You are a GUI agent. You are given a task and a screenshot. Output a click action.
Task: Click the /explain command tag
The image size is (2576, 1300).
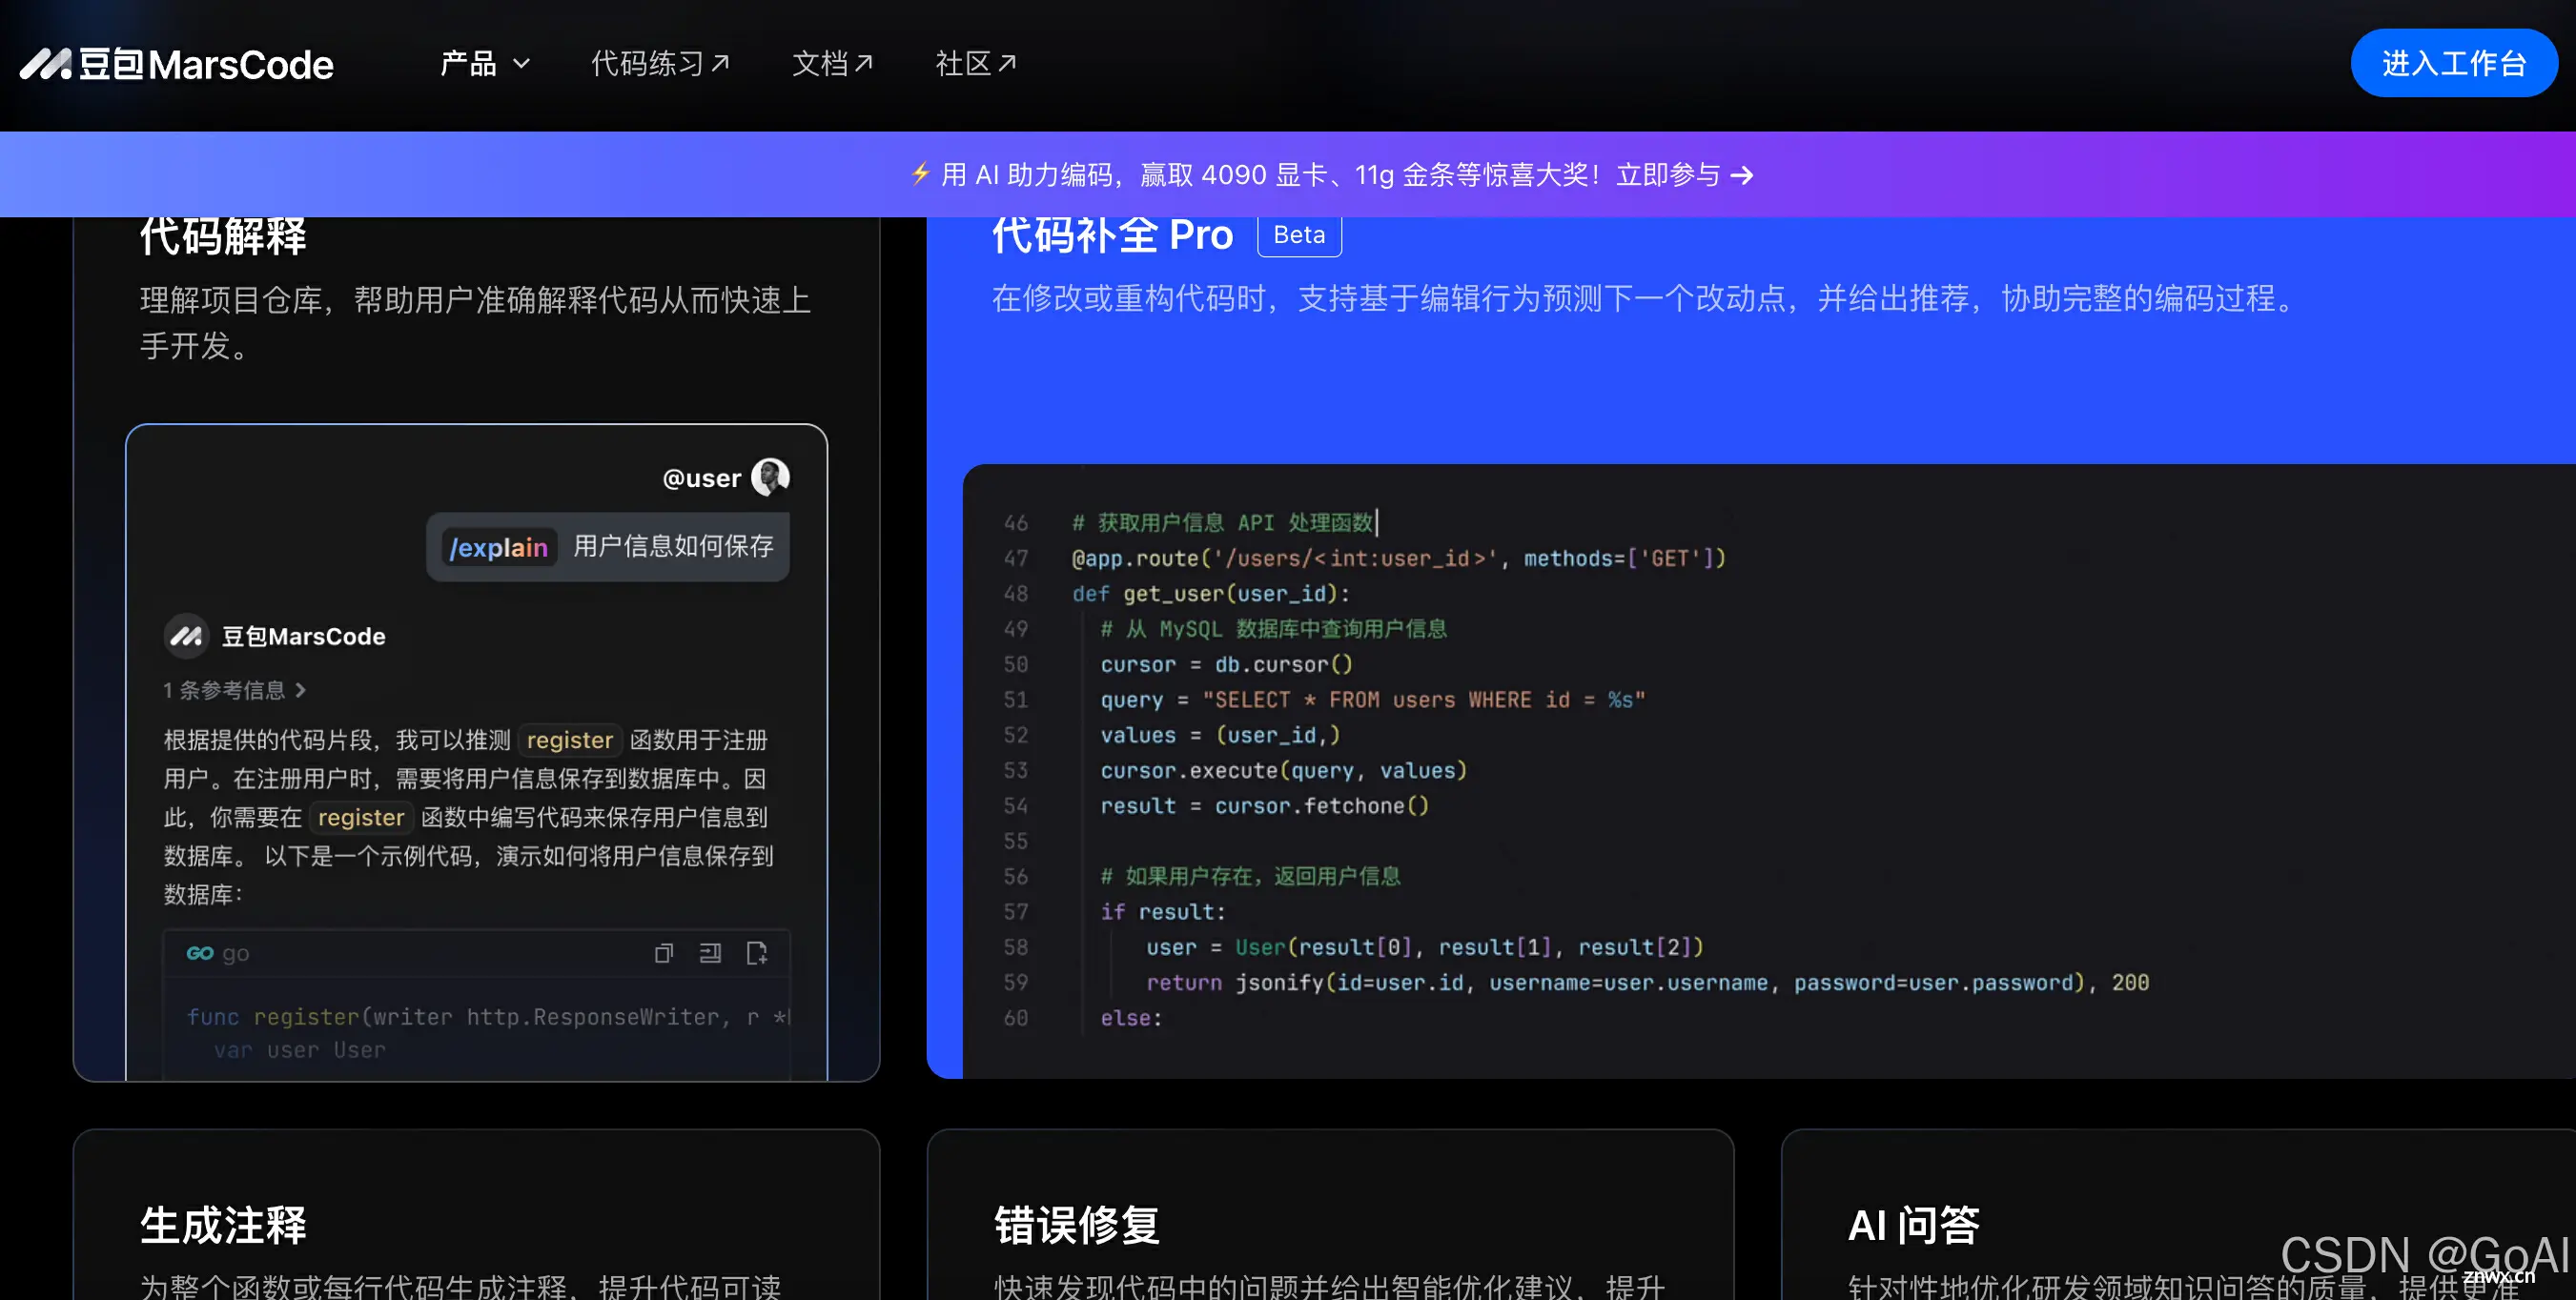[498, 547]
